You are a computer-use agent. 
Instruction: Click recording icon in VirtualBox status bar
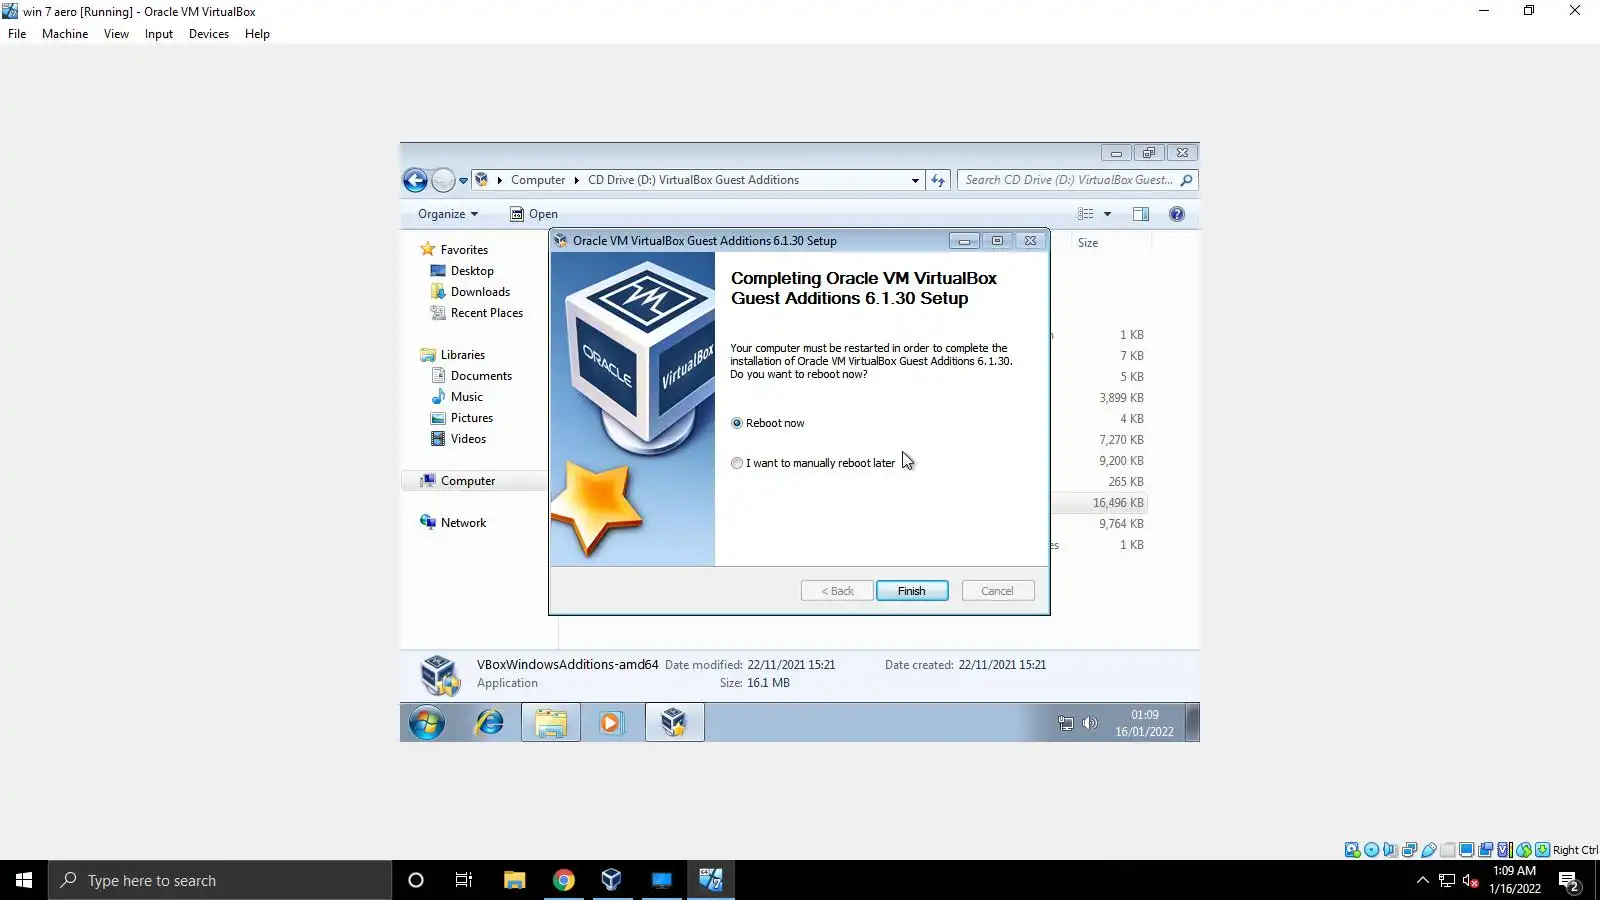coord(1485,850)
